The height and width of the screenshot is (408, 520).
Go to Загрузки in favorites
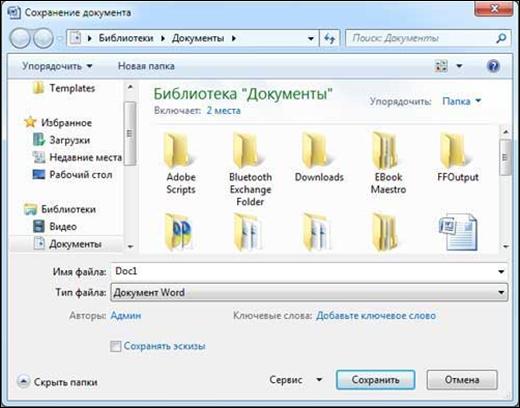click(62, 140)
